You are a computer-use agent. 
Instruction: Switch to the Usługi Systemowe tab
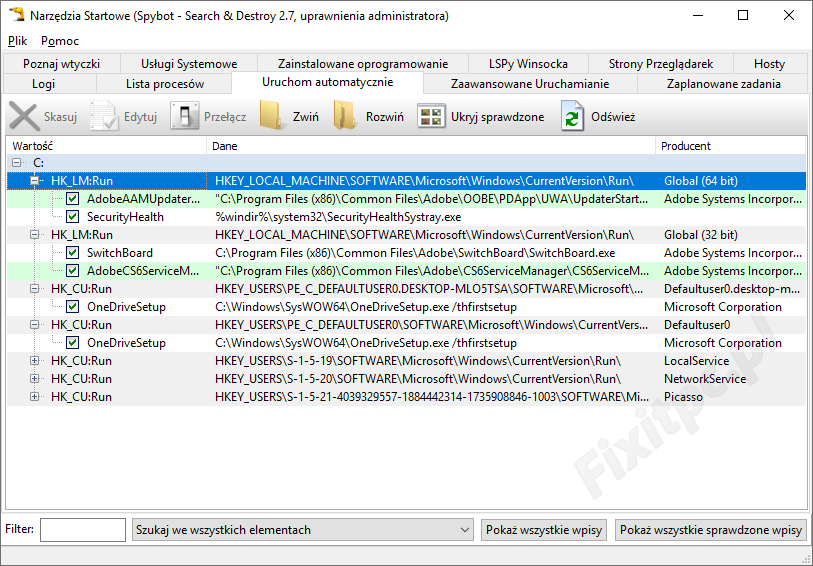pos(189,64)
